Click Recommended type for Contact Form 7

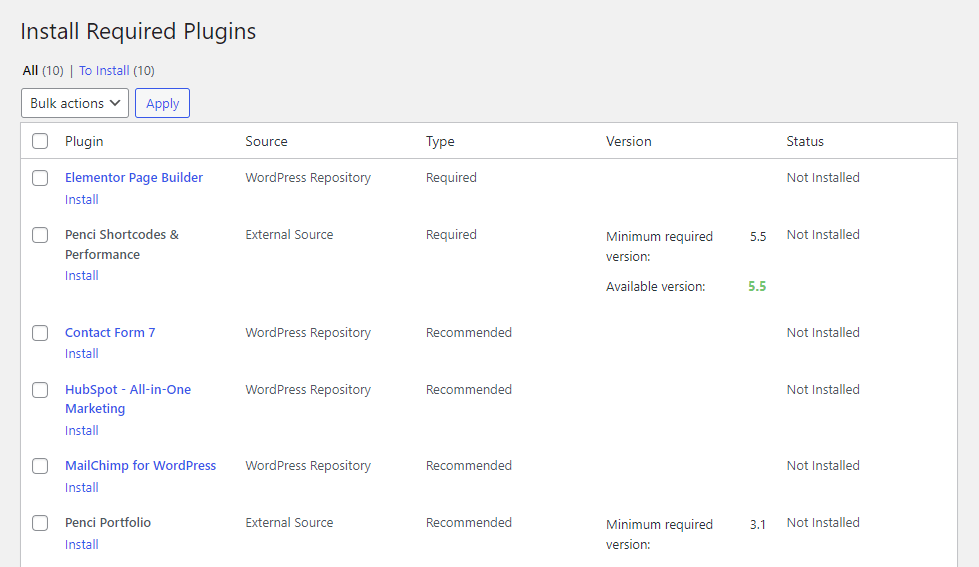click(469, 332)
